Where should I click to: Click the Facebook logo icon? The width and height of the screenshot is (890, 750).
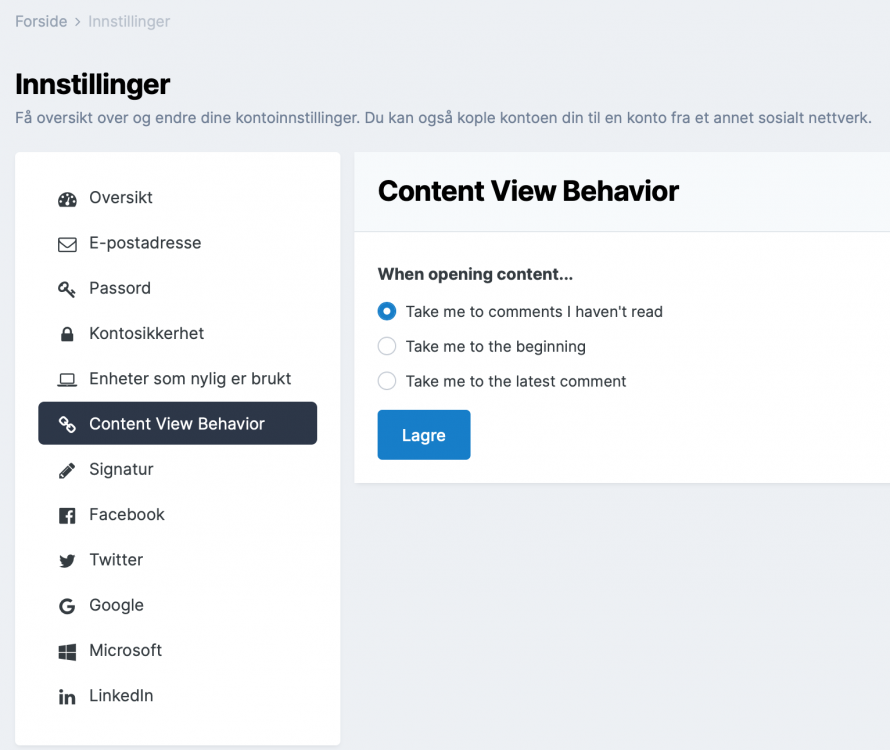(x=67, y=516)
